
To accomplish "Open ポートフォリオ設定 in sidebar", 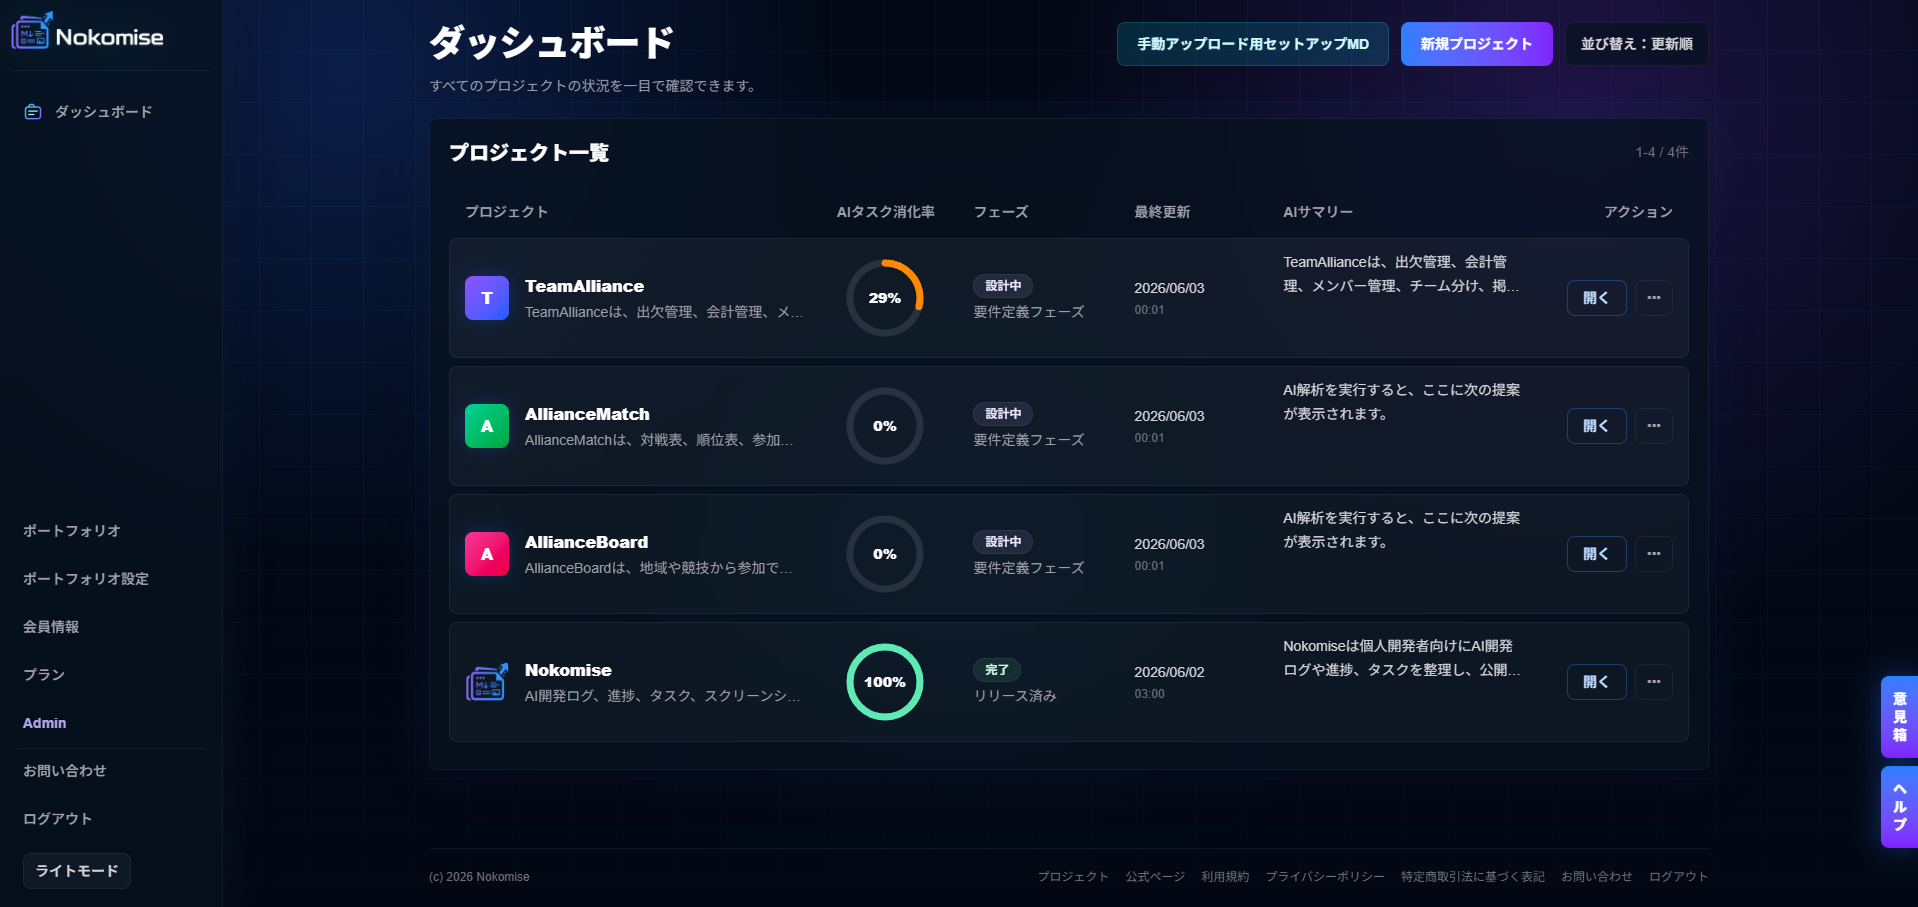I will (x=86, y=579).
